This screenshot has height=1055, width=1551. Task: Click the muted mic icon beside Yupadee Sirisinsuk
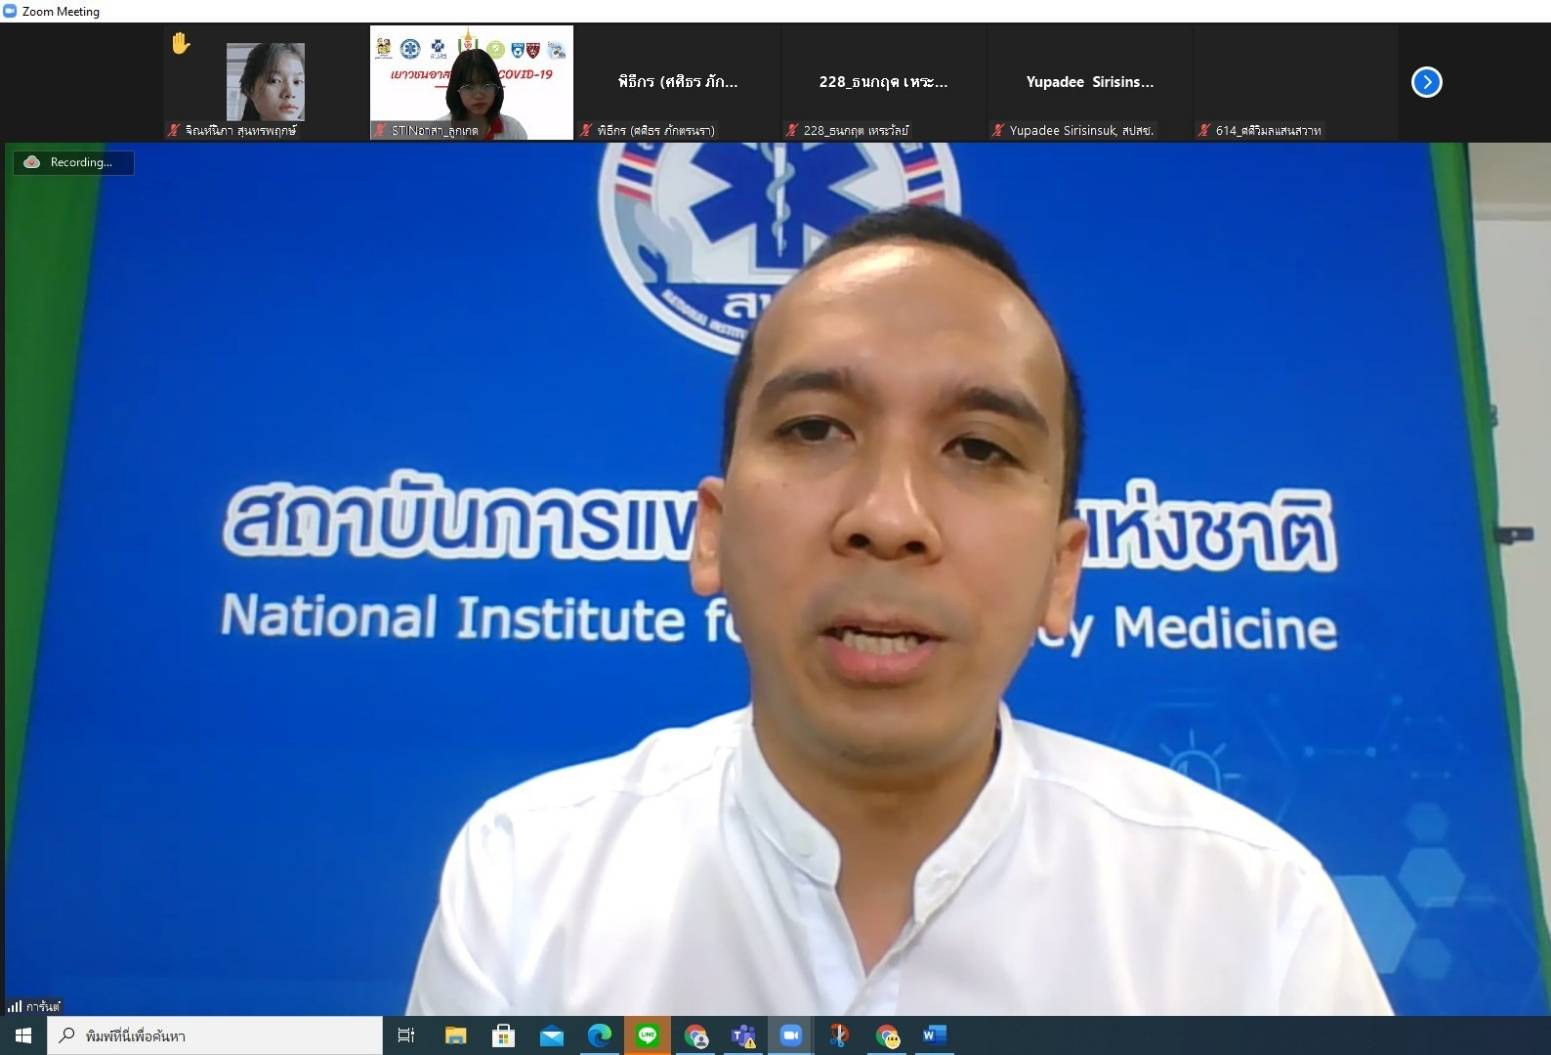(998, 130)
